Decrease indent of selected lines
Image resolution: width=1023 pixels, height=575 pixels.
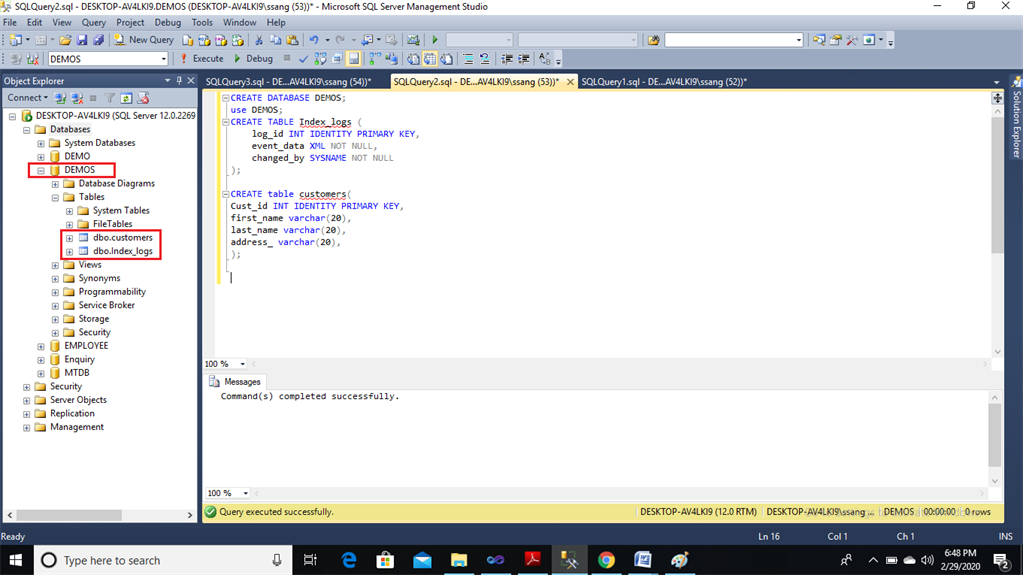click(506, 59)
